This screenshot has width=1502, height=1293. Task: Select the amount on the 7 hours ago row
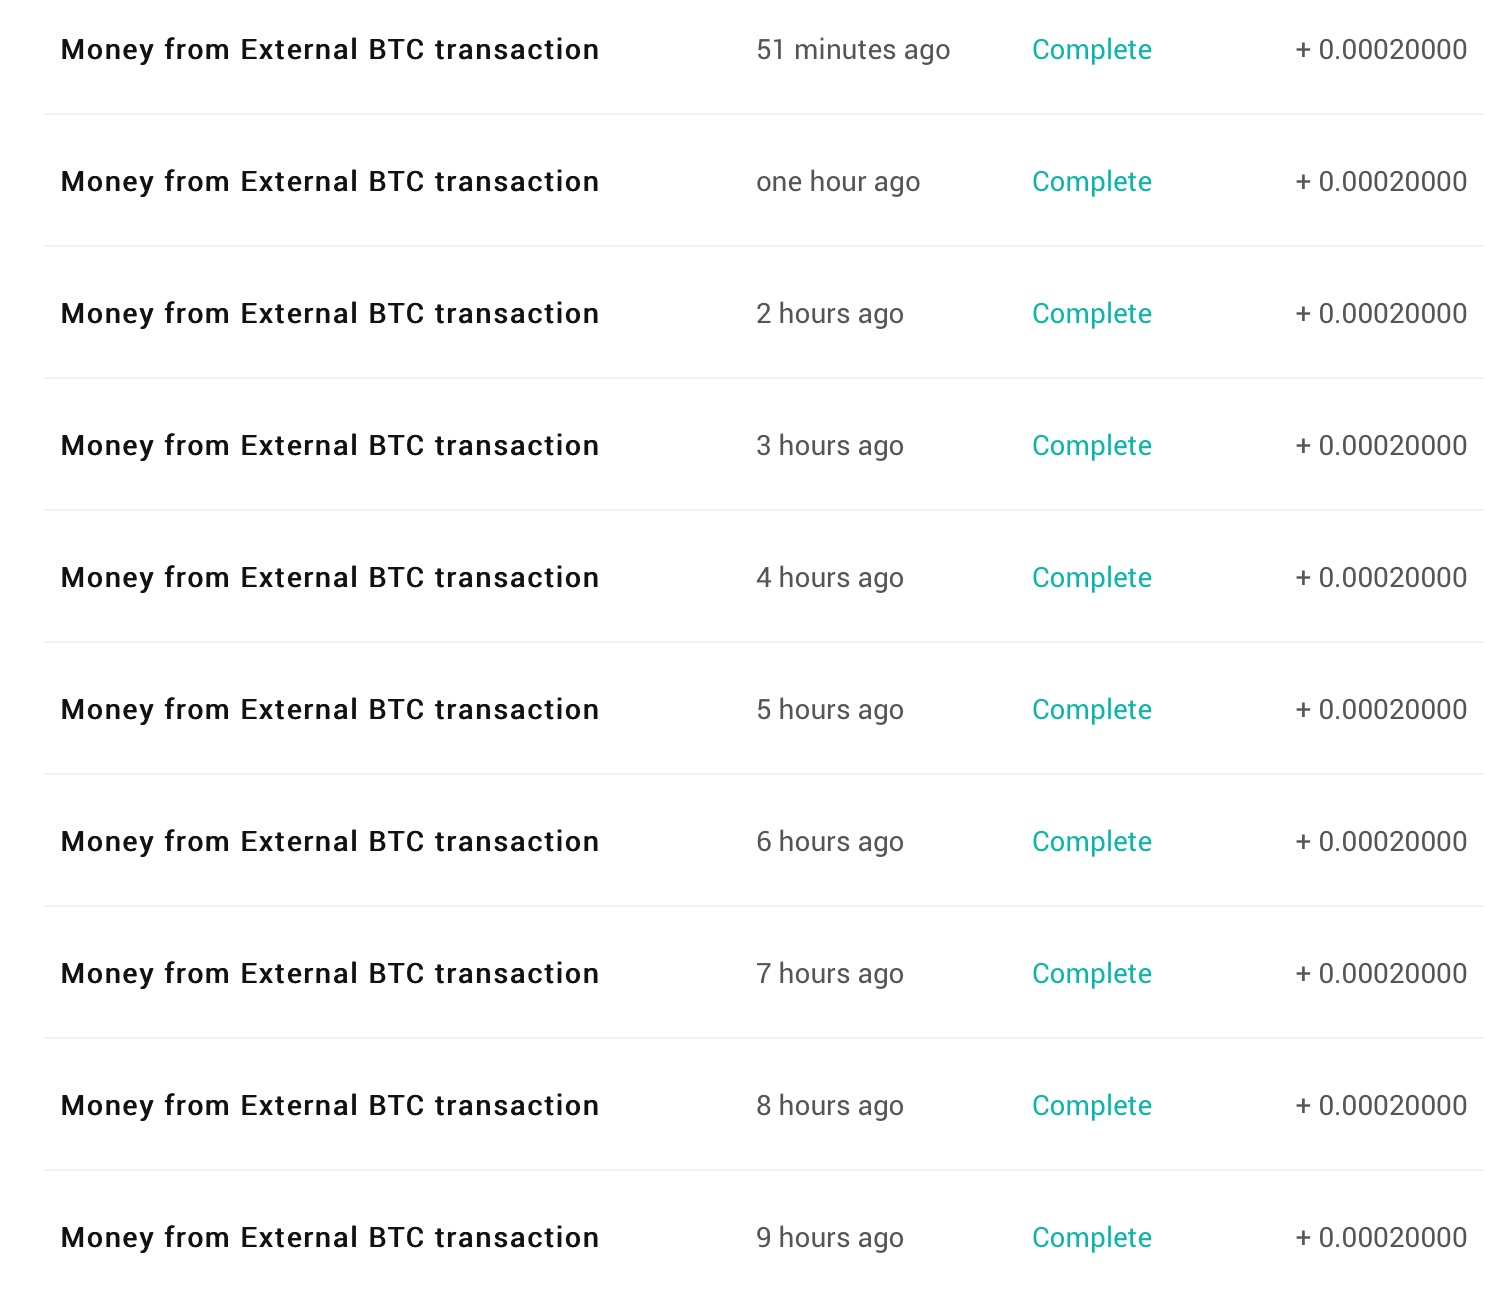[x=1381, y=974]
